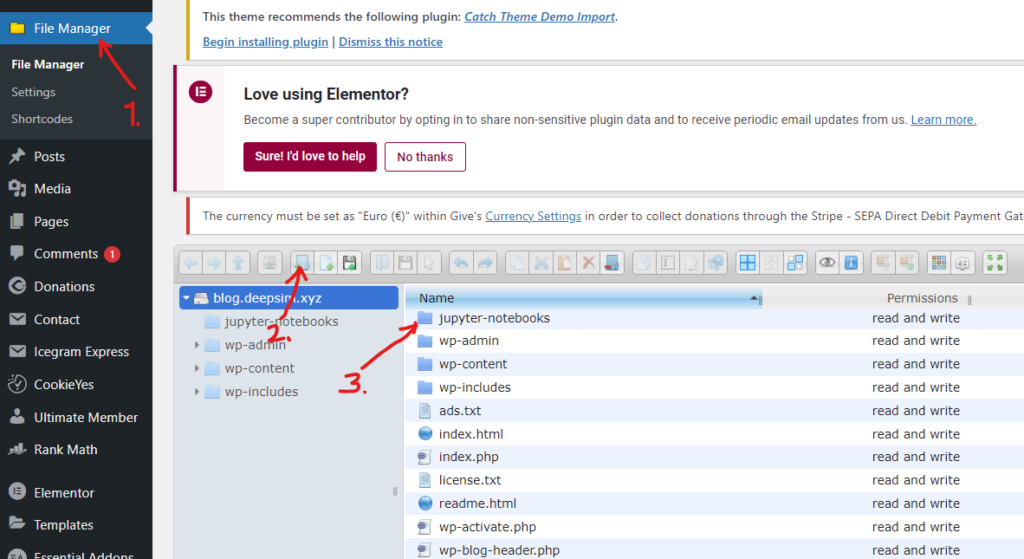Click the No thanks button
This screenshot has height=559, width=1024.
coord(425,157)
